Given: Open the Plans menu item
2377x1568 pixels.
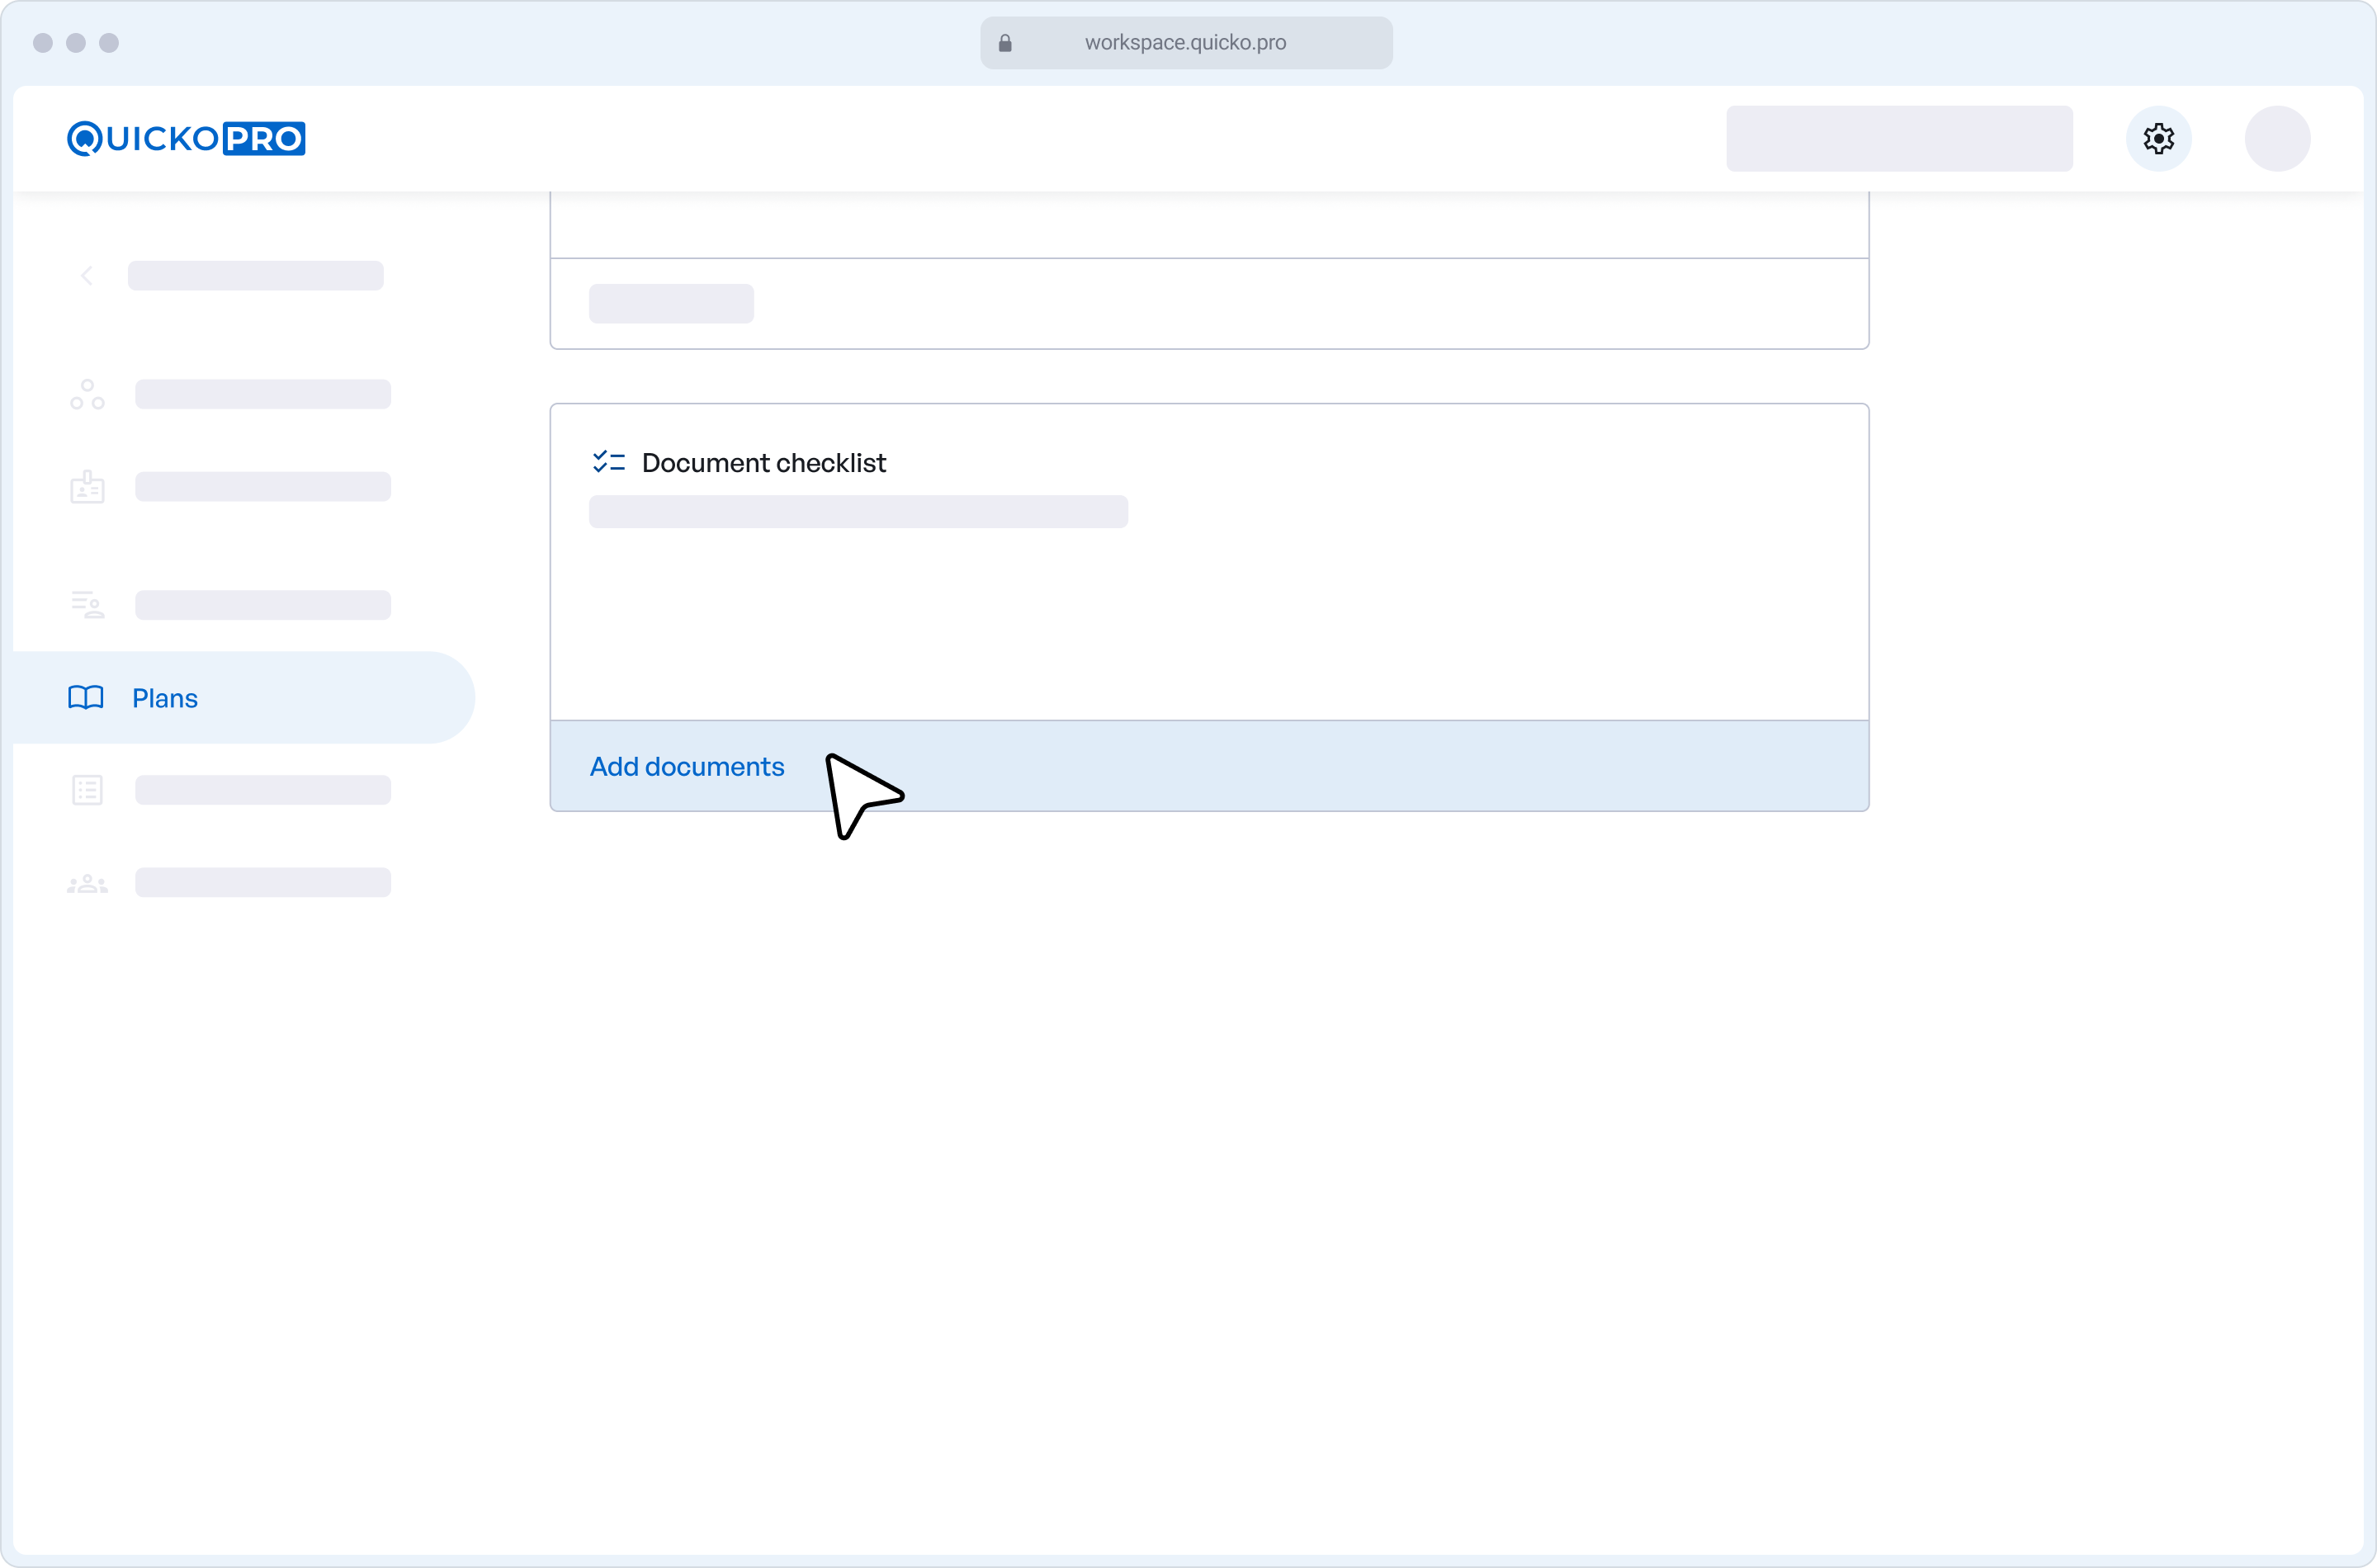Looking at the screenshot, I should [x=243, y=697].
